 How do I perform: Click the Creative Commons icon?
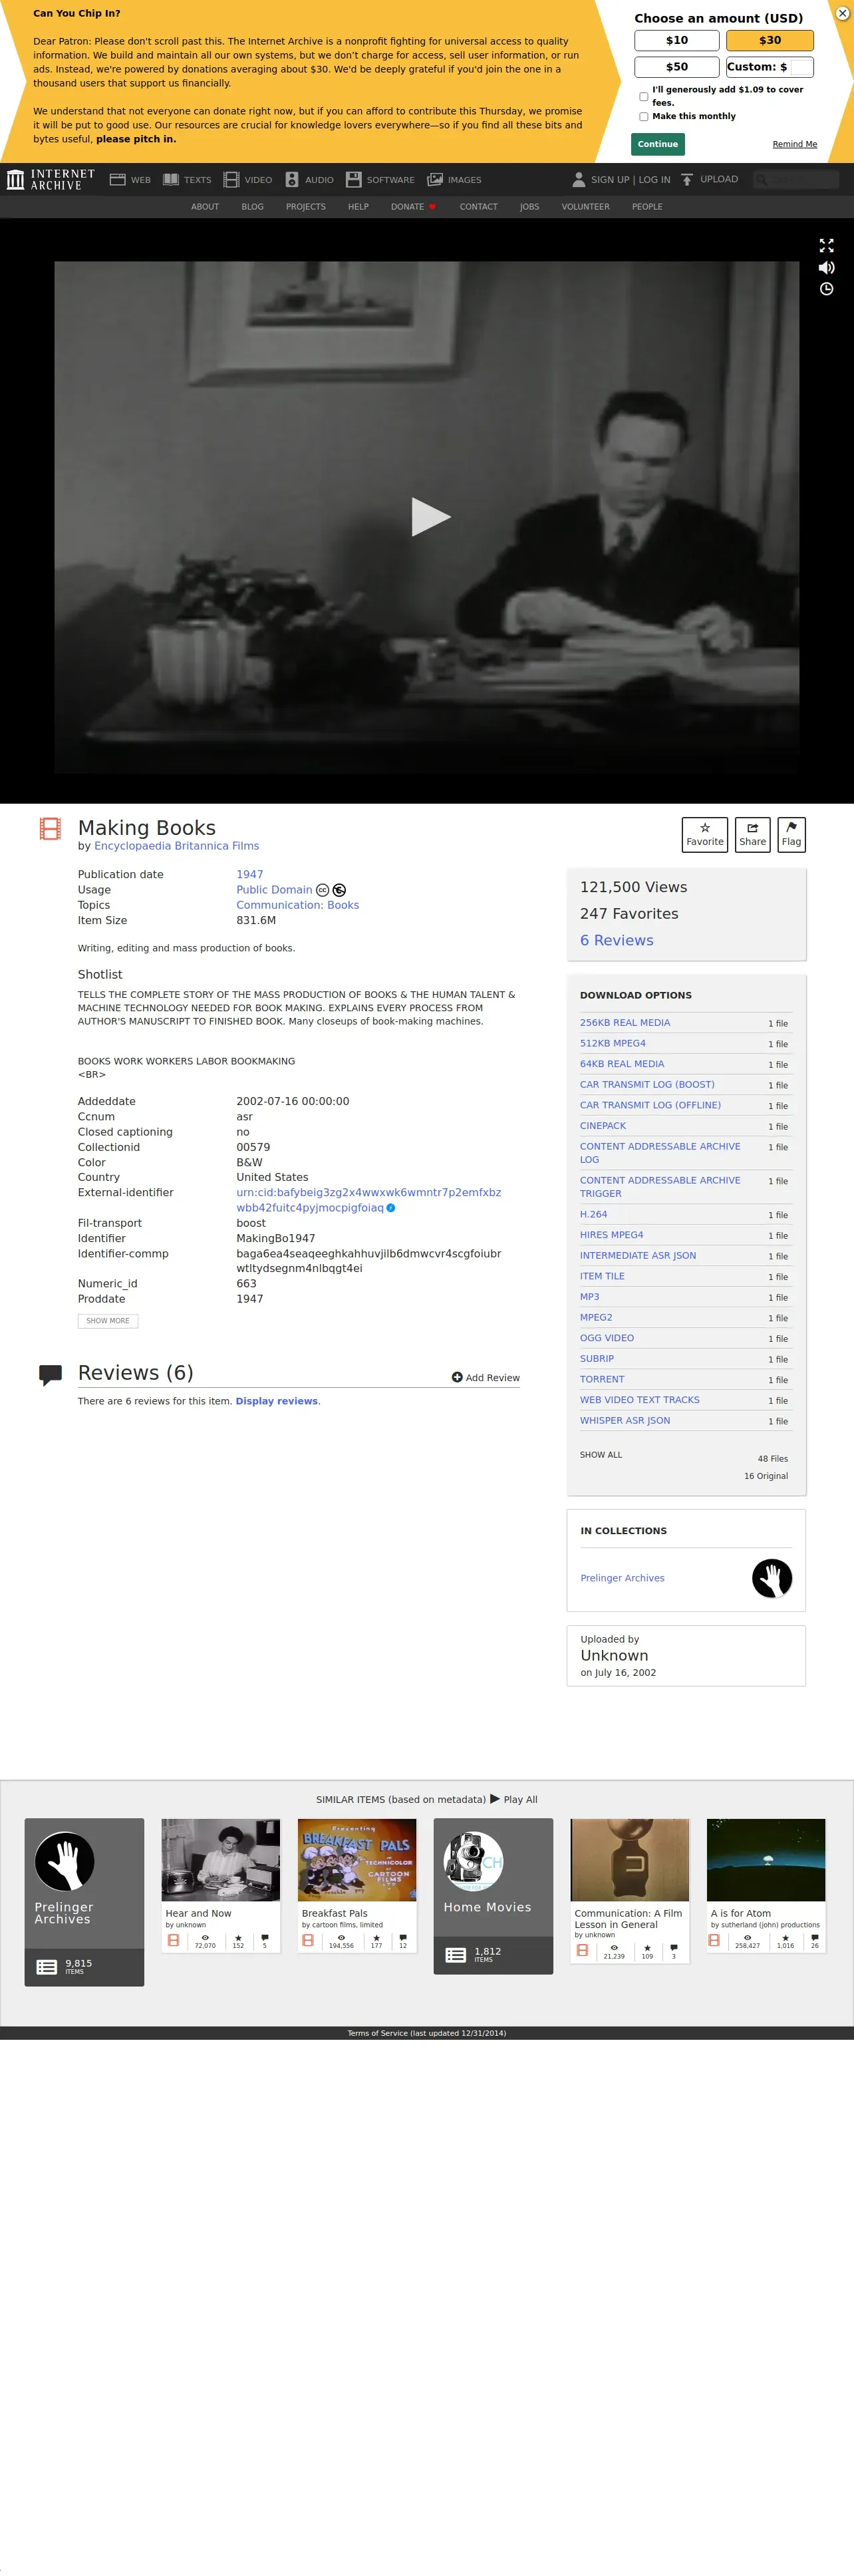coord(322,890)
